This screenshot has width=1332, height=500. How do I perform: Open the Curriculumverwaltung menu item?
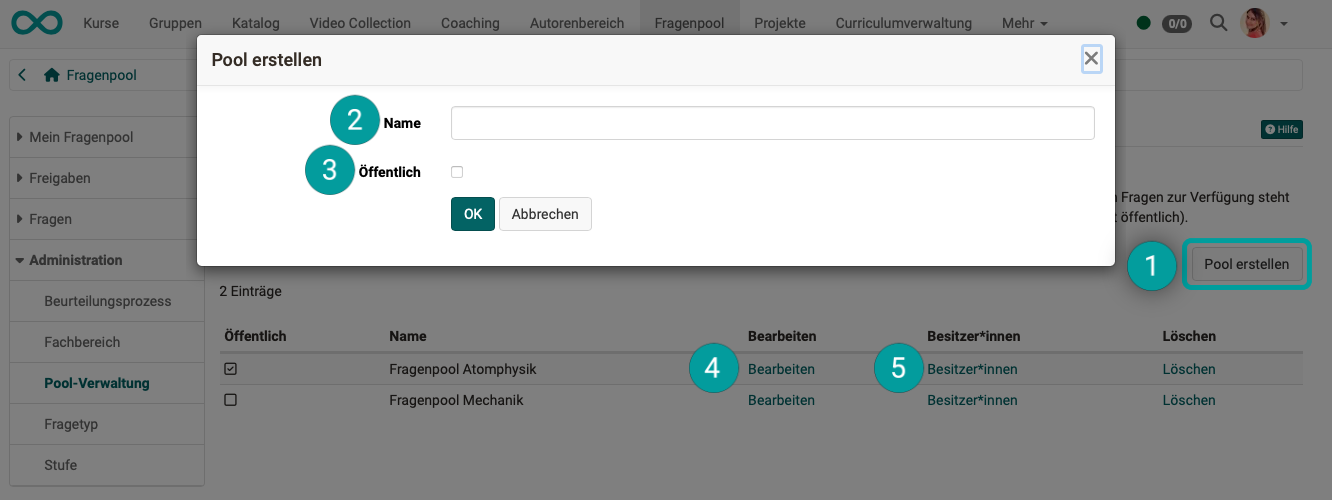point(903,22)
